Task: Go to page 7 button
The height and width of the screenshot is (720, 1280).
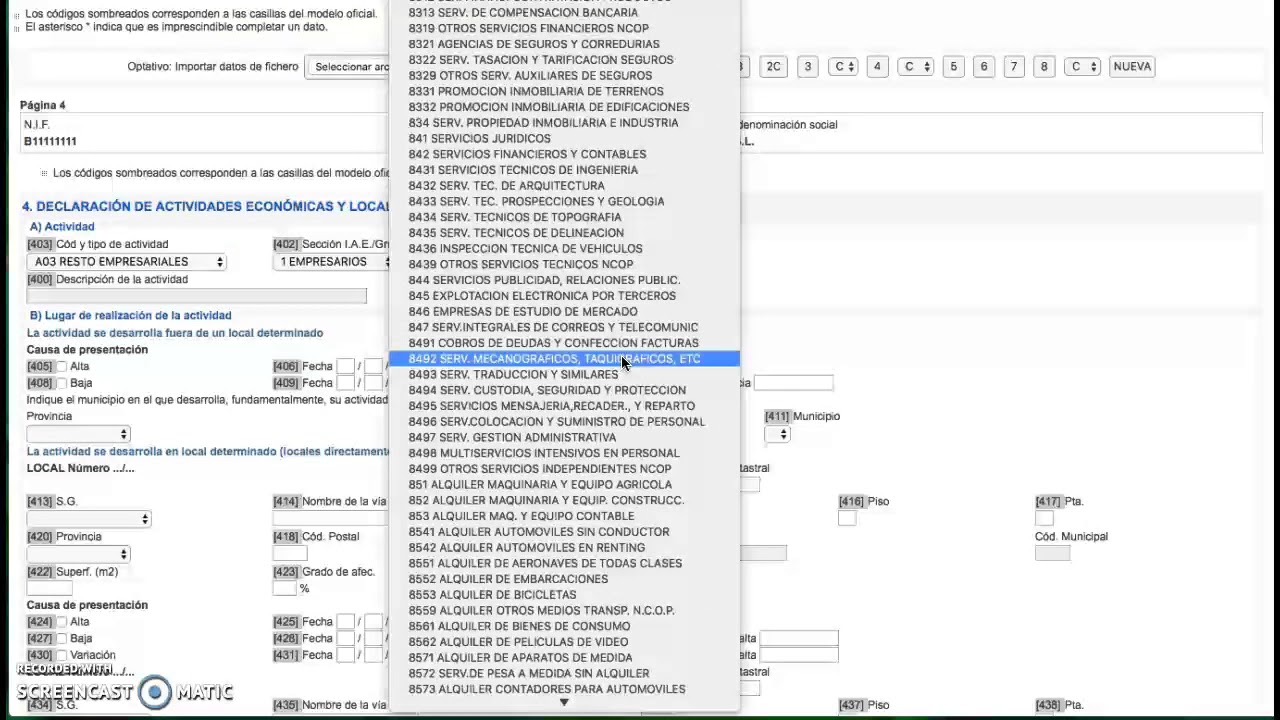Action: click(x=1014, y=67)
